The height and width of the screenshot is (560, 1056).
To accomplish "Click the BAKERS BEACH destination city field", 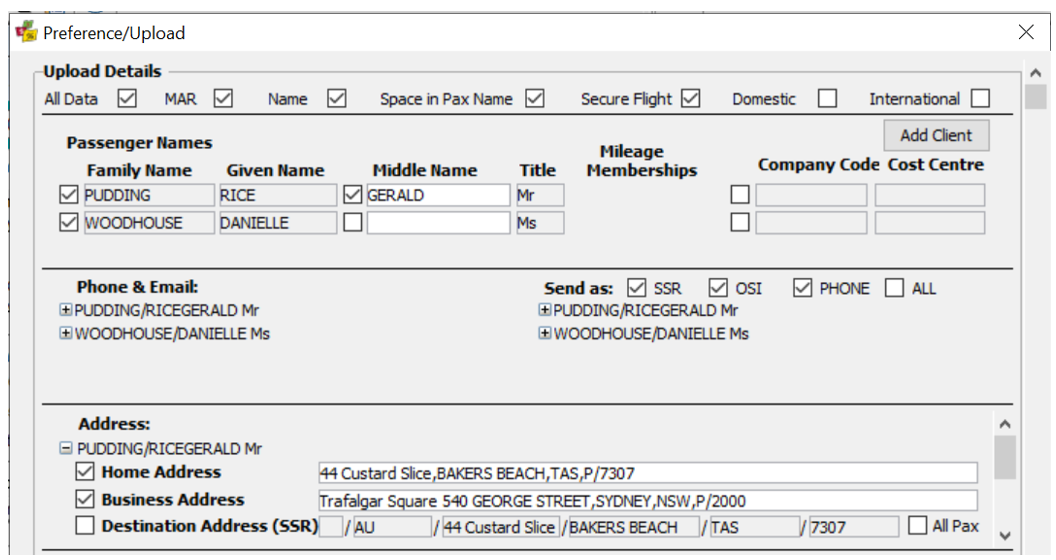I will tap(634, 527).
